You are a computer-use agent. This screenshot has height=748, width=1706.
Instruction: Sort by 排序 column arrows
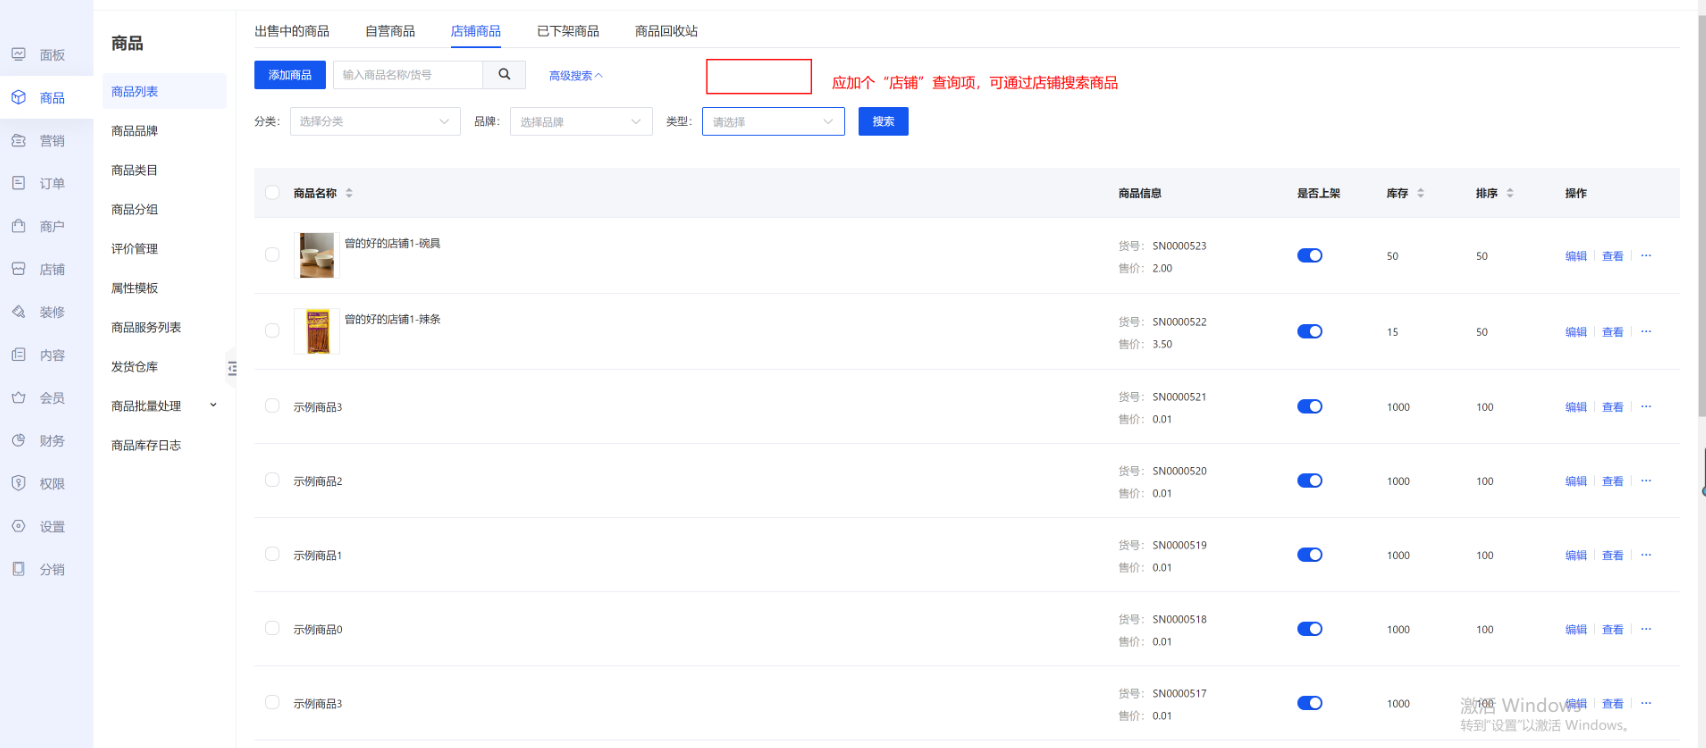pyautogui.click(x=1510, y=193)
